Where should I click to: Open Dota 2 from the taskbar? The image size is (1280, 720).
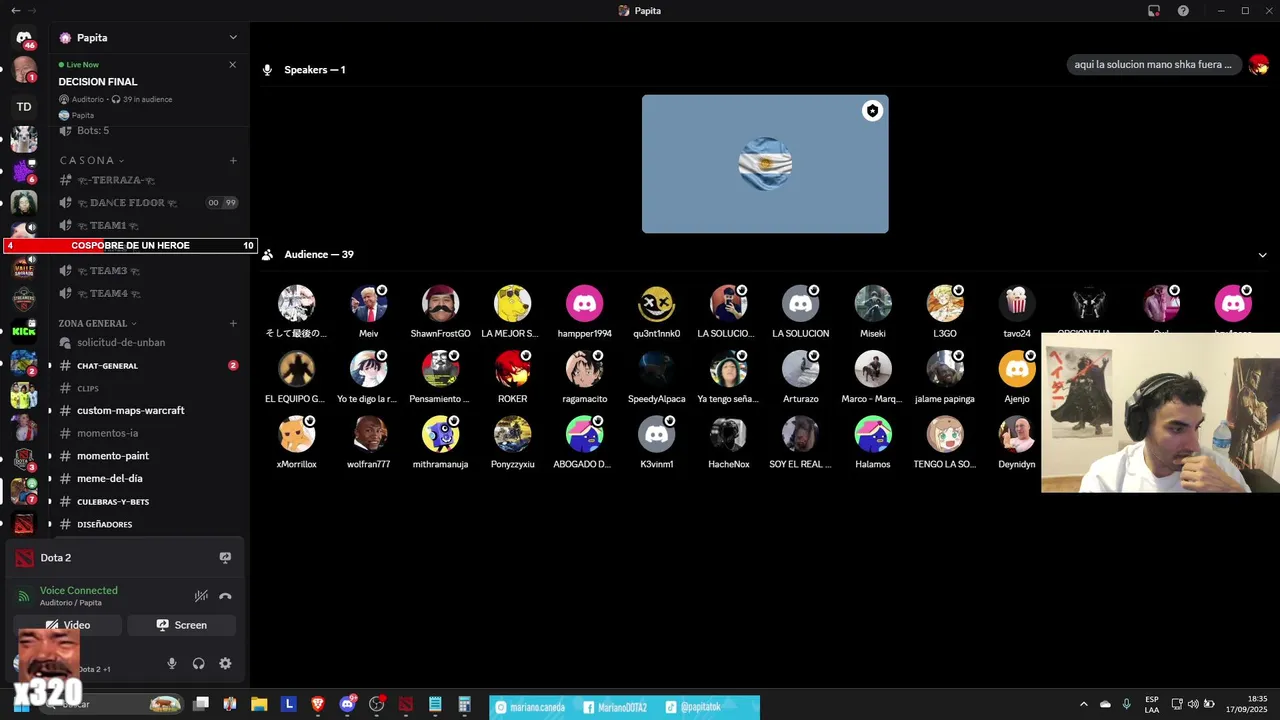(405, 704)
